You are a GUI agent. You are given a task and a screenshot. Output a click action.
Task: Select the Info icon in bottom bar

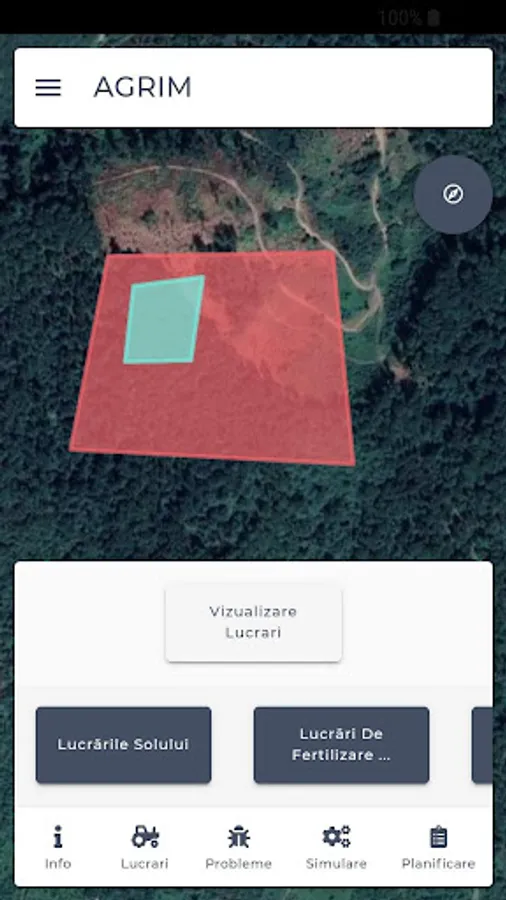[x=58, y=836]
